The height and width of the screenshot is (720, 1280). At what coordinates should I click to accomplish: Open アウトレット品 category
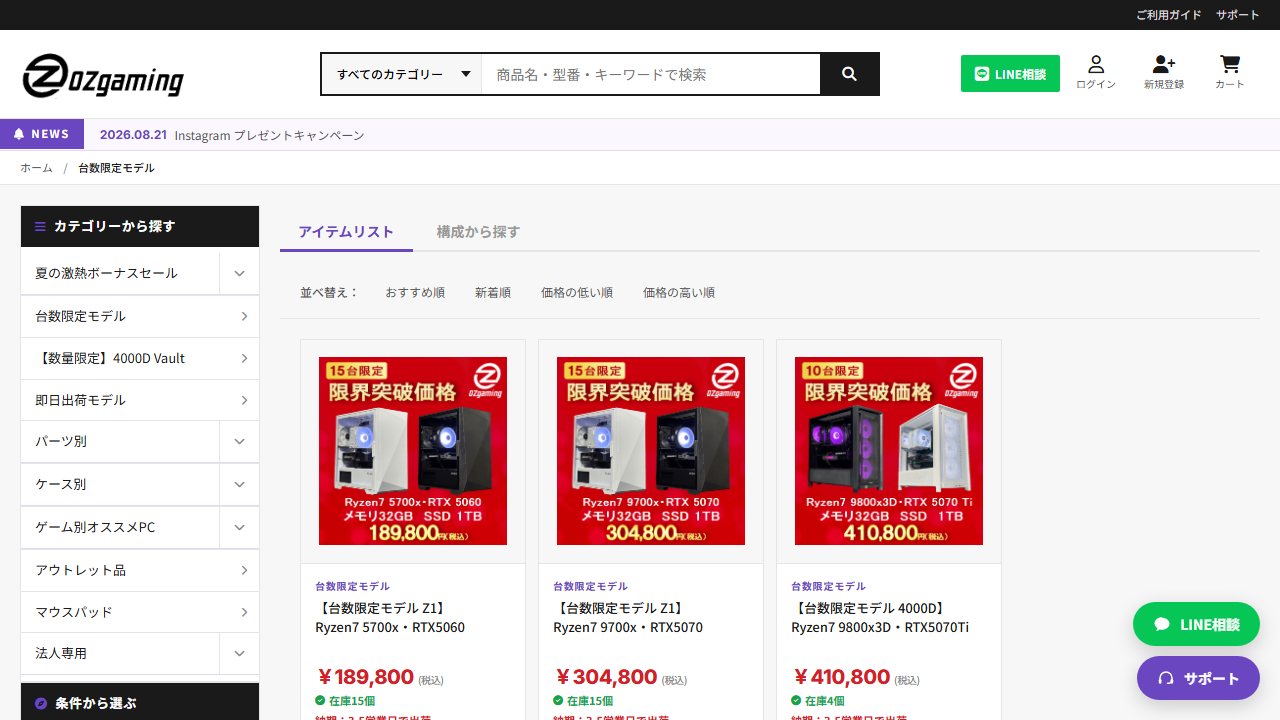[140, 570]
